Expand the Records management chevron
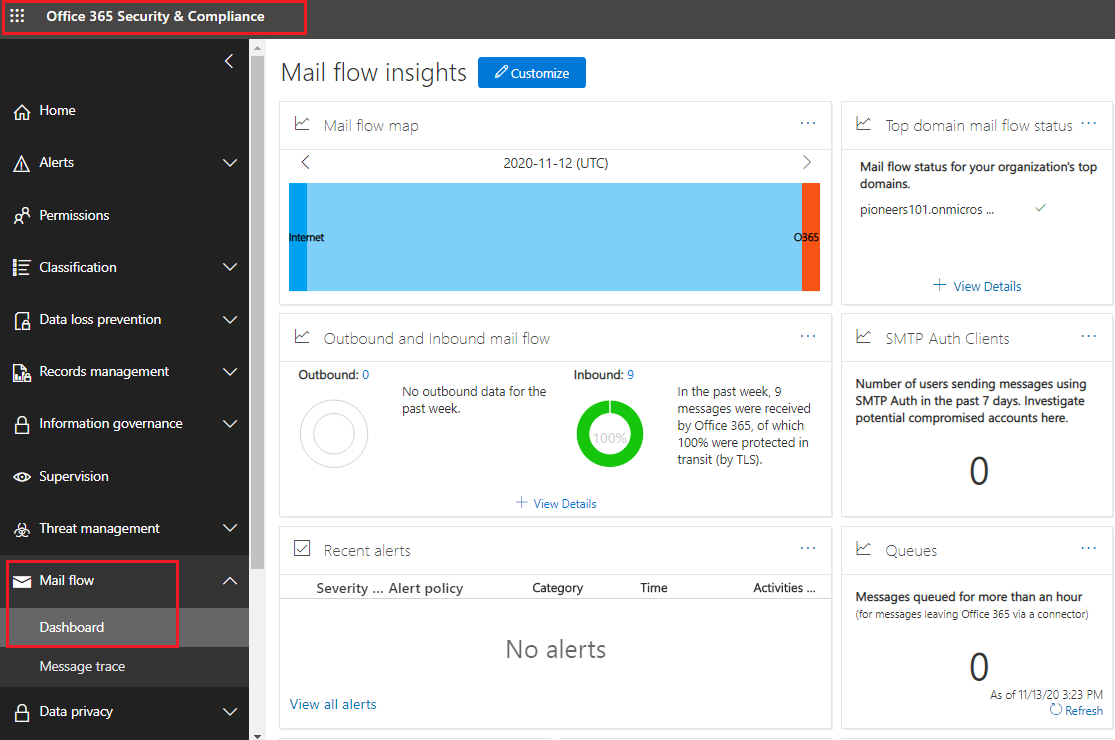The height and width of the screenshot is (740, 1115). click(230, 372)
